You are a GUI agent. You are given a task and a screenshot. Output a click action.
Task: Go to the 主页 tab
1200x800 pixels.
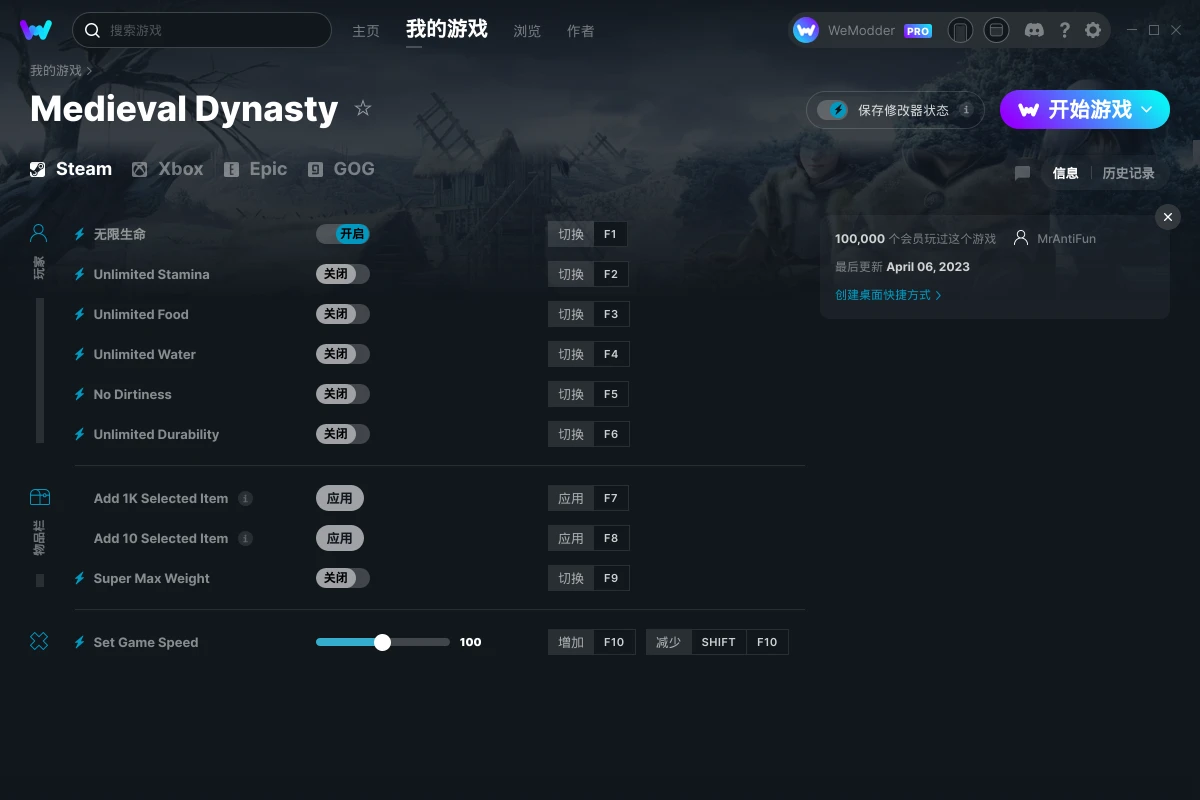pos(366,31)
